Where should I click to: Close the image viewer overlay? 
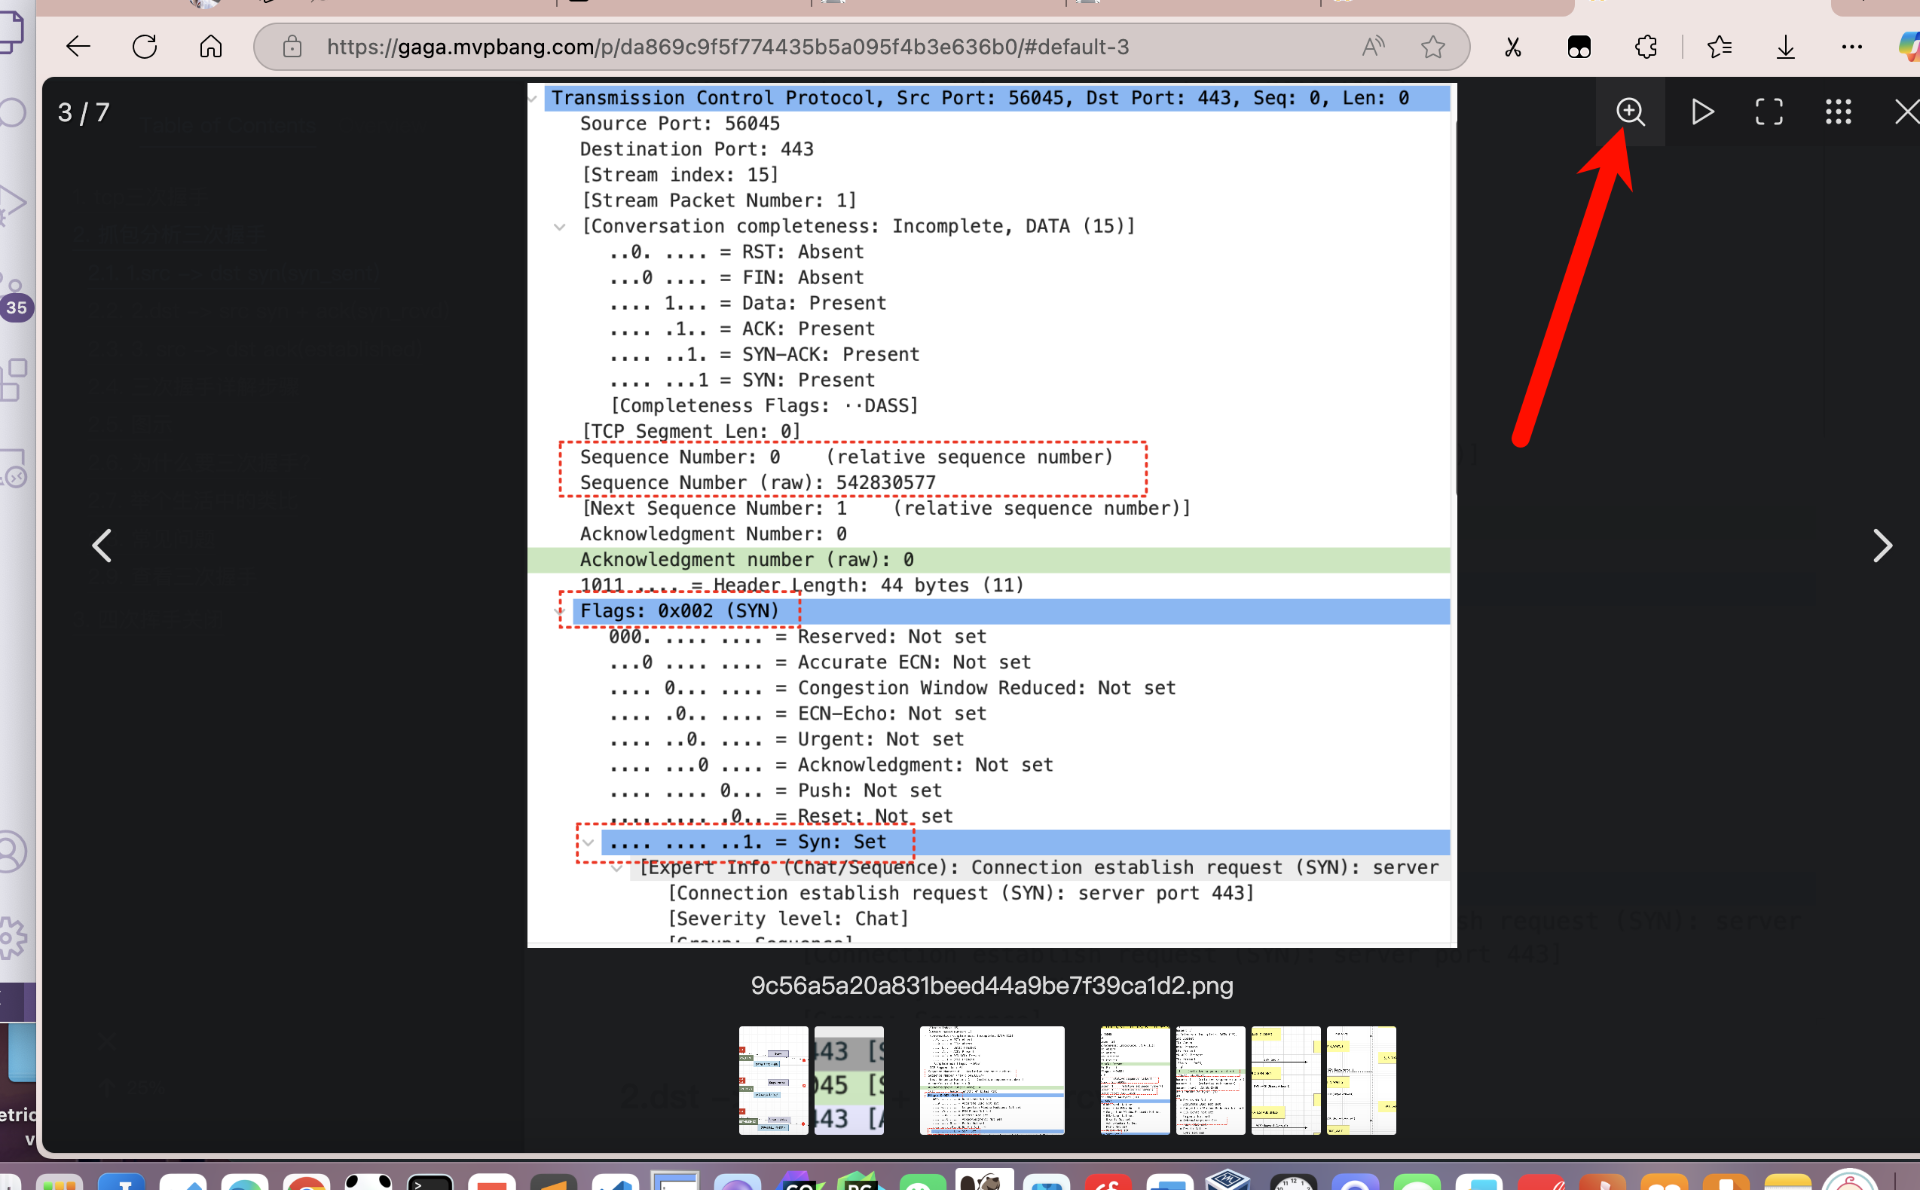click(1905, 111)
